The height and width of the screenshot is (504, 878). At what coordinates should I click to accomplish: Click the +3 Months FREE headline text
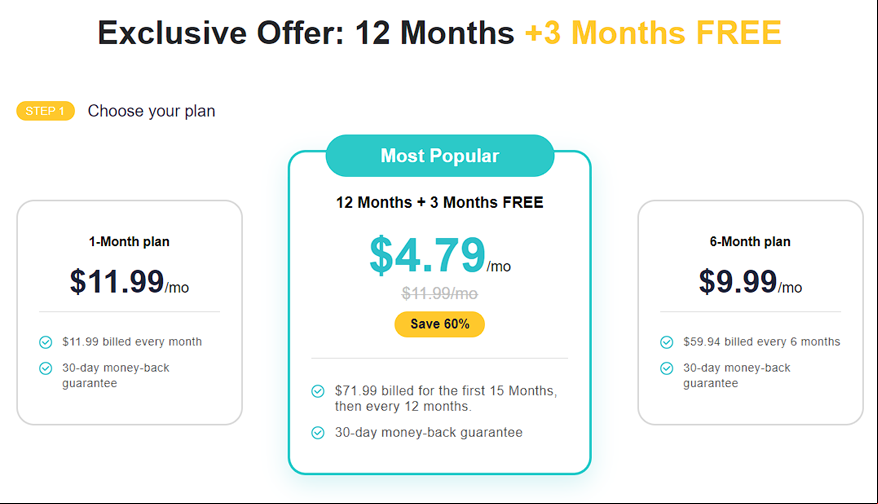click(x=653, y=32)
